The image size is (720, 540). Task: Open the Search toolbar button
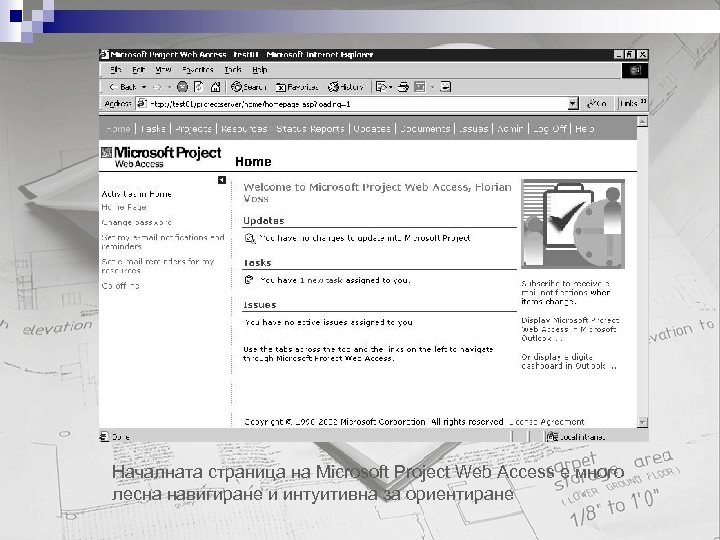pyautogui.click(x=248, y=87)
